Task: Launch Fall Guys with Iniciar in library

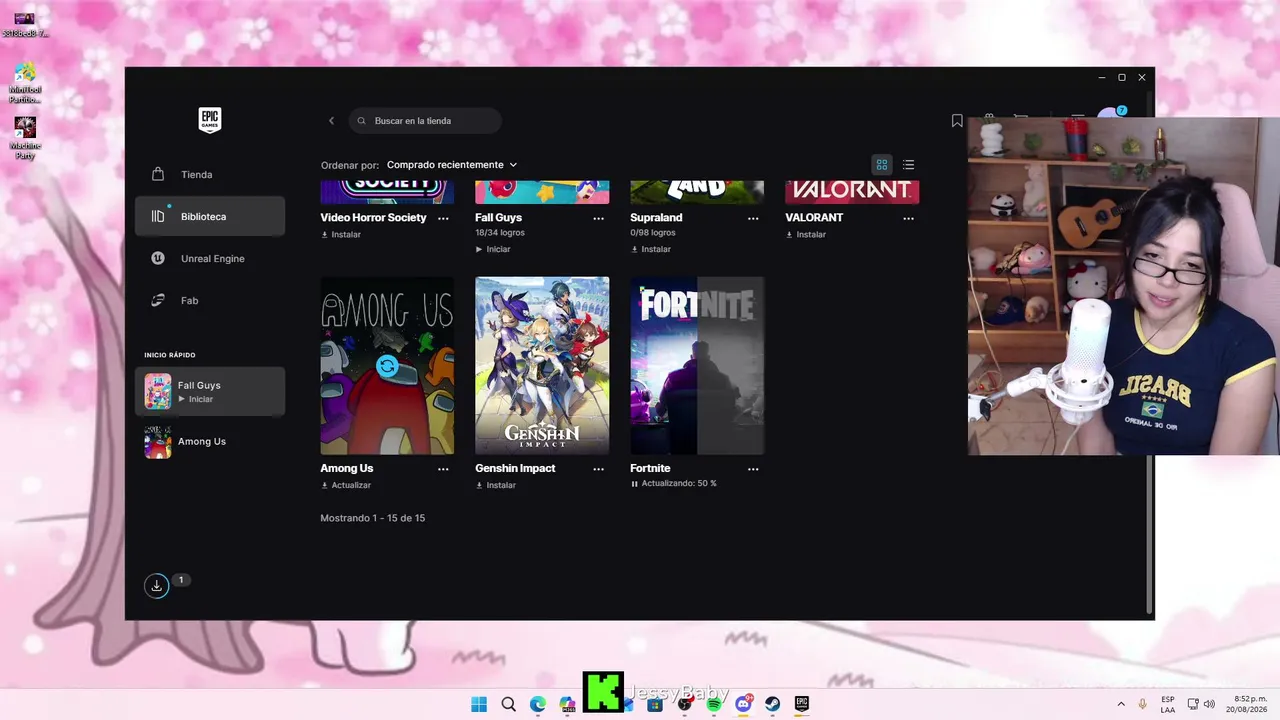Action: pos(493,249)
